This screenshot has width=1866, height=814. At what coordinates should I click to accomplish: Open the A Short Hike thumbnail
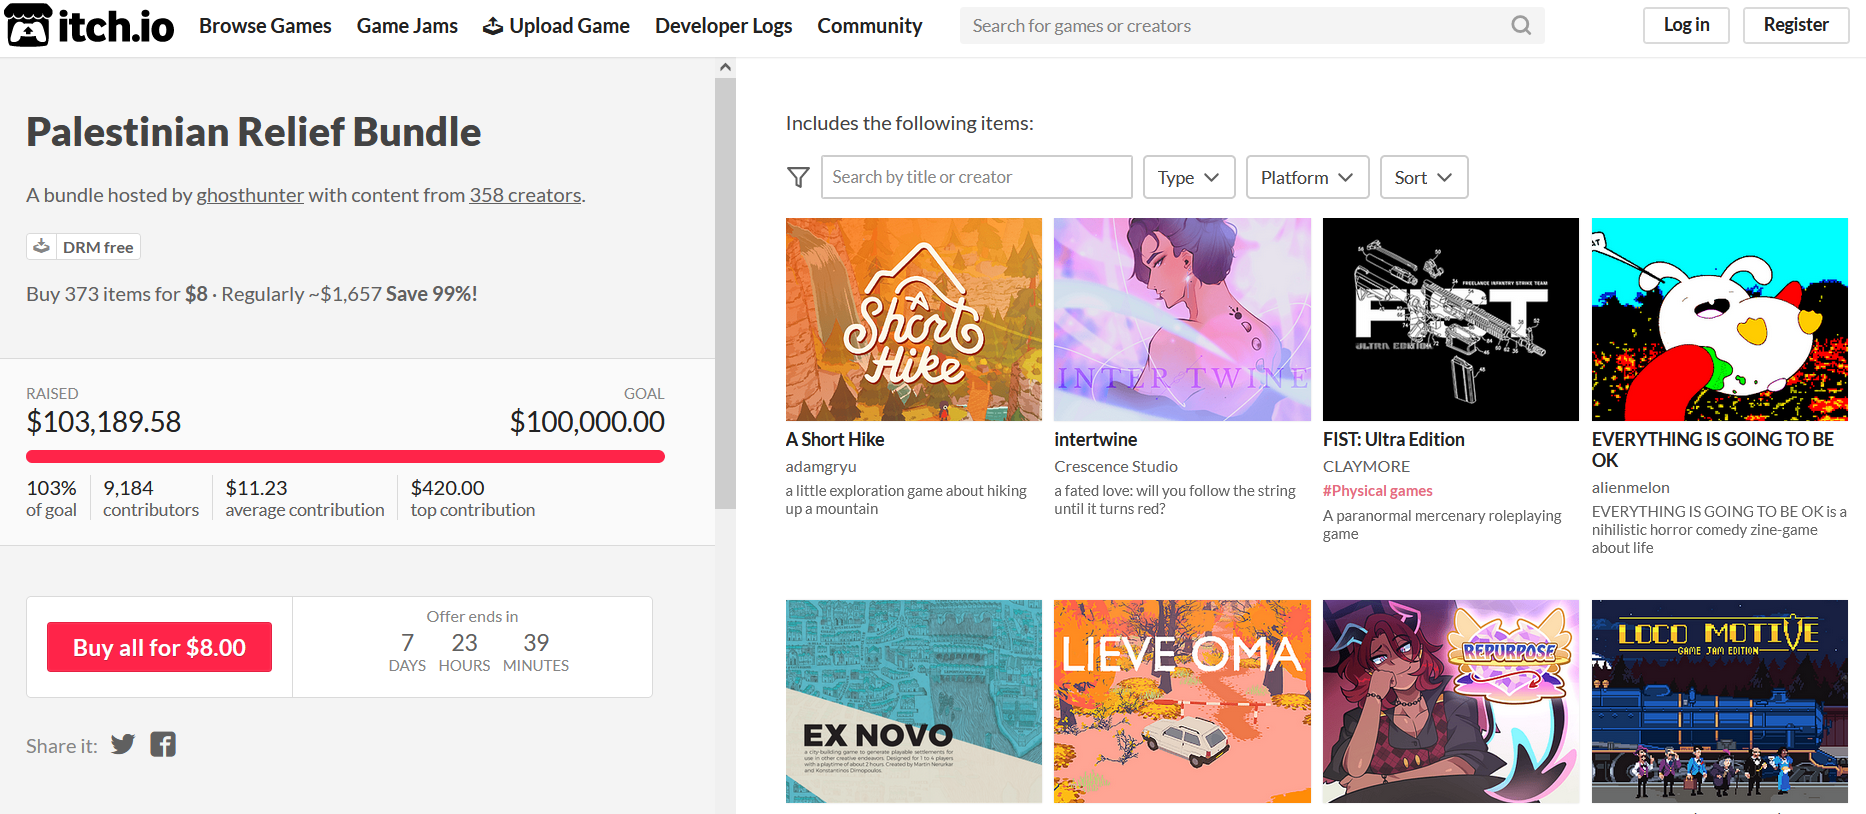coord(914,319)
